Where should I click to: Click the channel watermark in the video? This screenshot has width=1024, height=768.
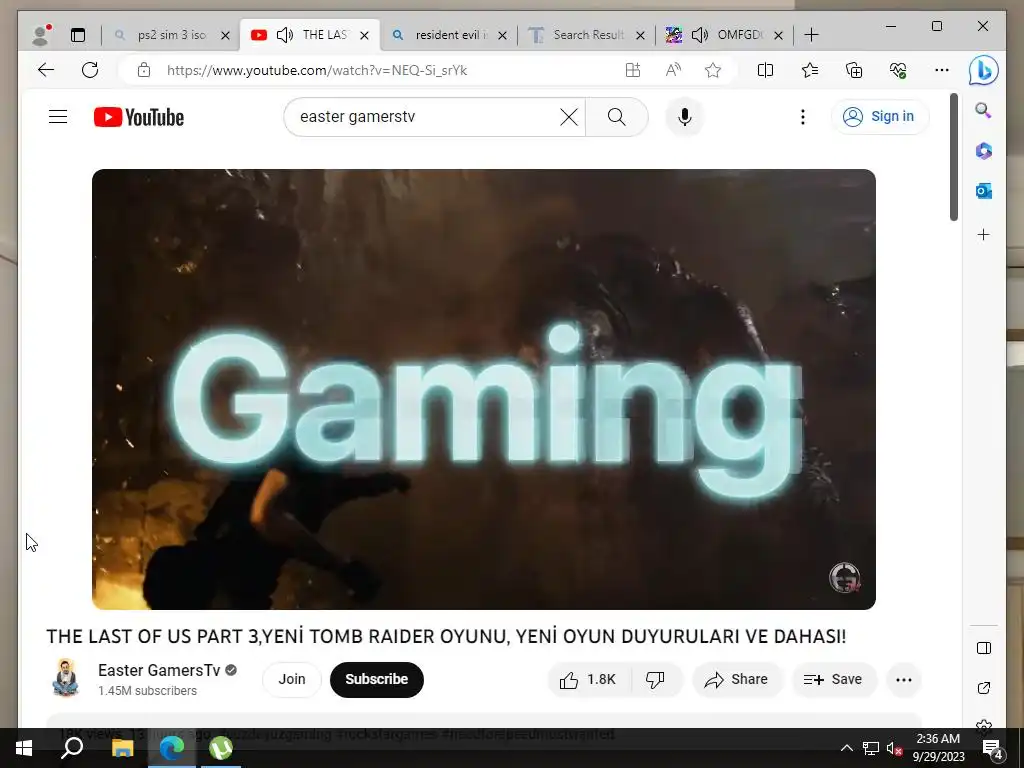[x=844, y=577]
